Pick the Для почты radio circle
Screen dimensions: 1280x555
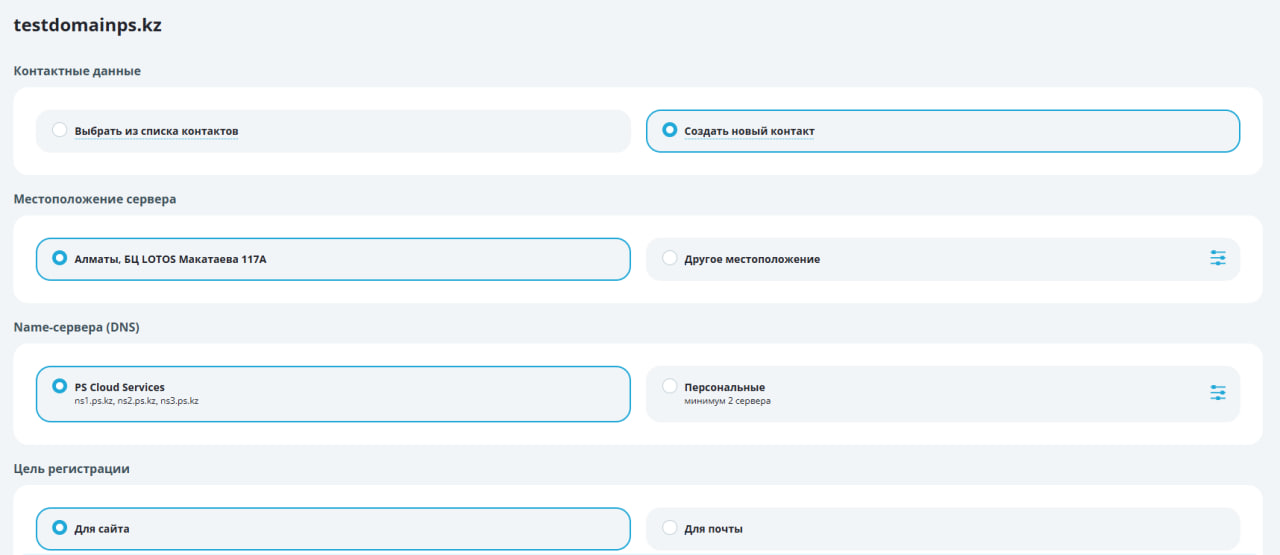coord(670,527)
